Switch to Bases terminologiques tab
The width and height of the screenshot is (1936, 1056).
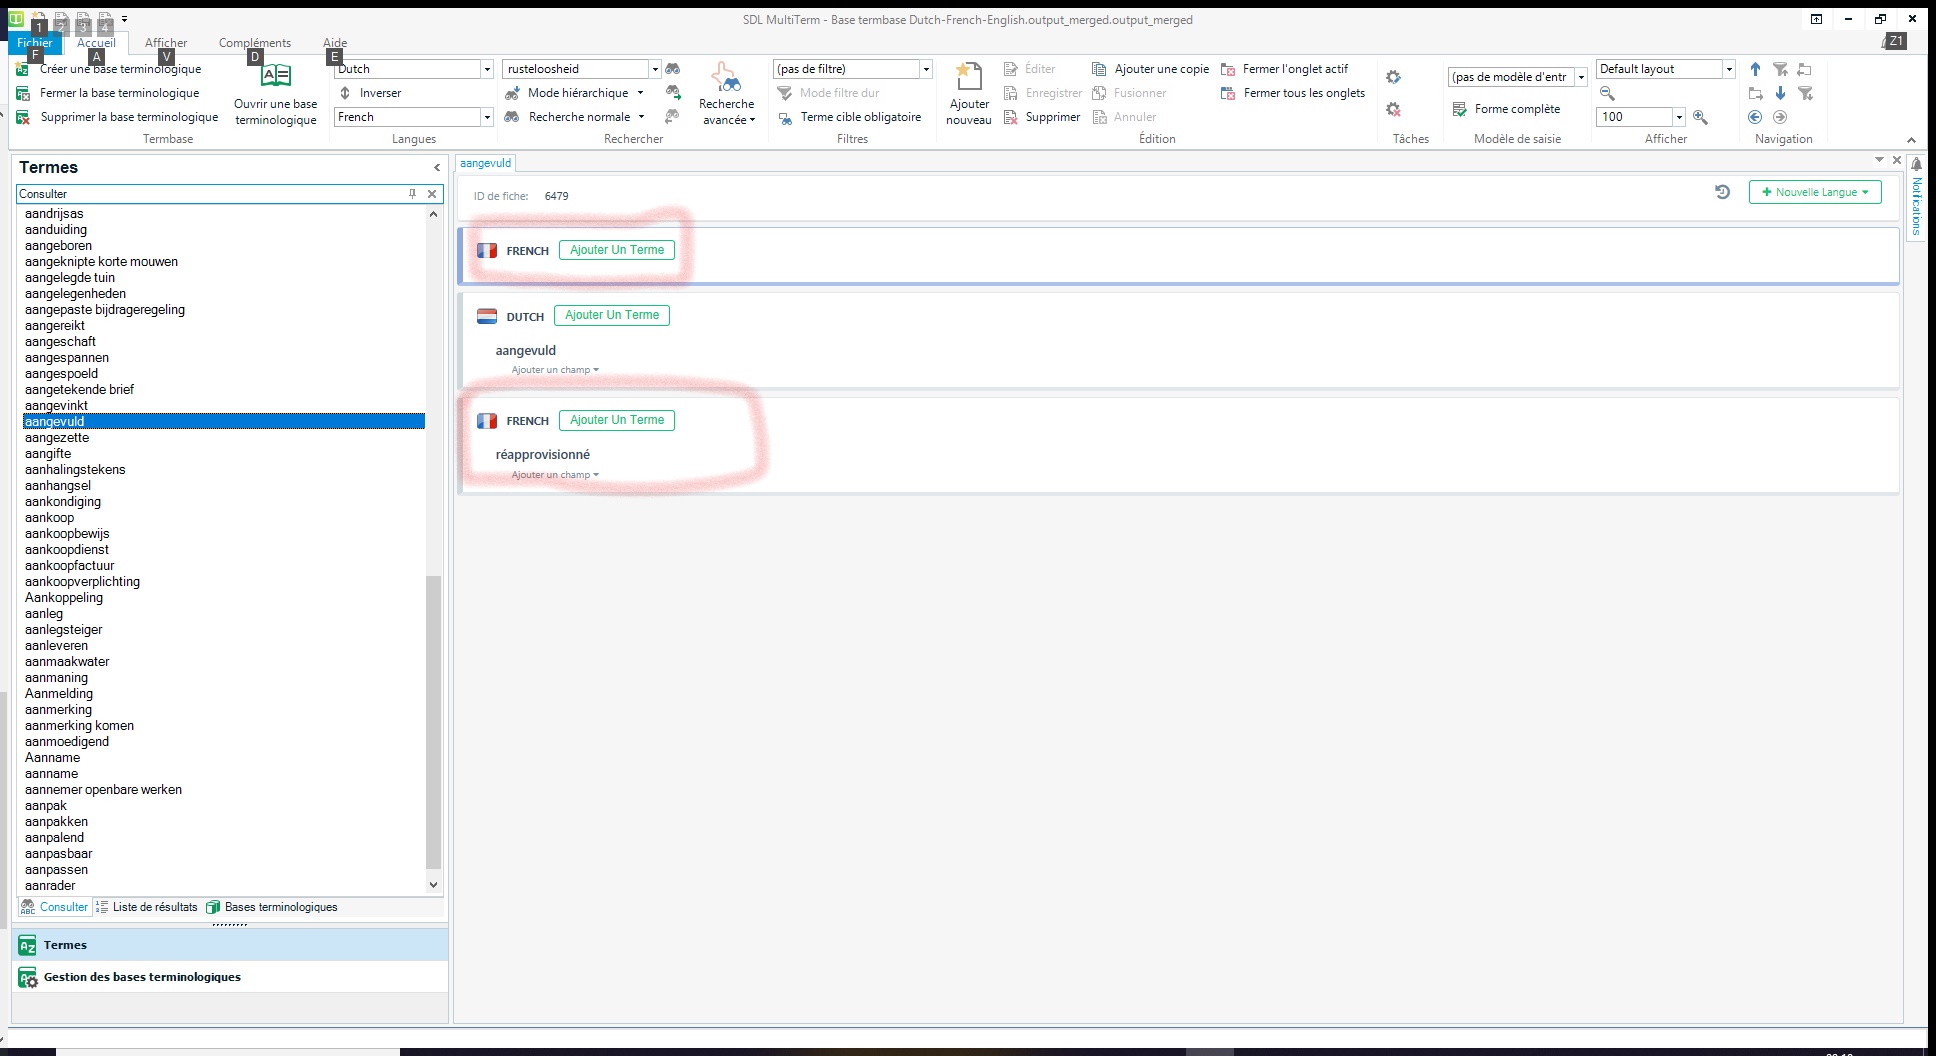(x=272, y=907)
